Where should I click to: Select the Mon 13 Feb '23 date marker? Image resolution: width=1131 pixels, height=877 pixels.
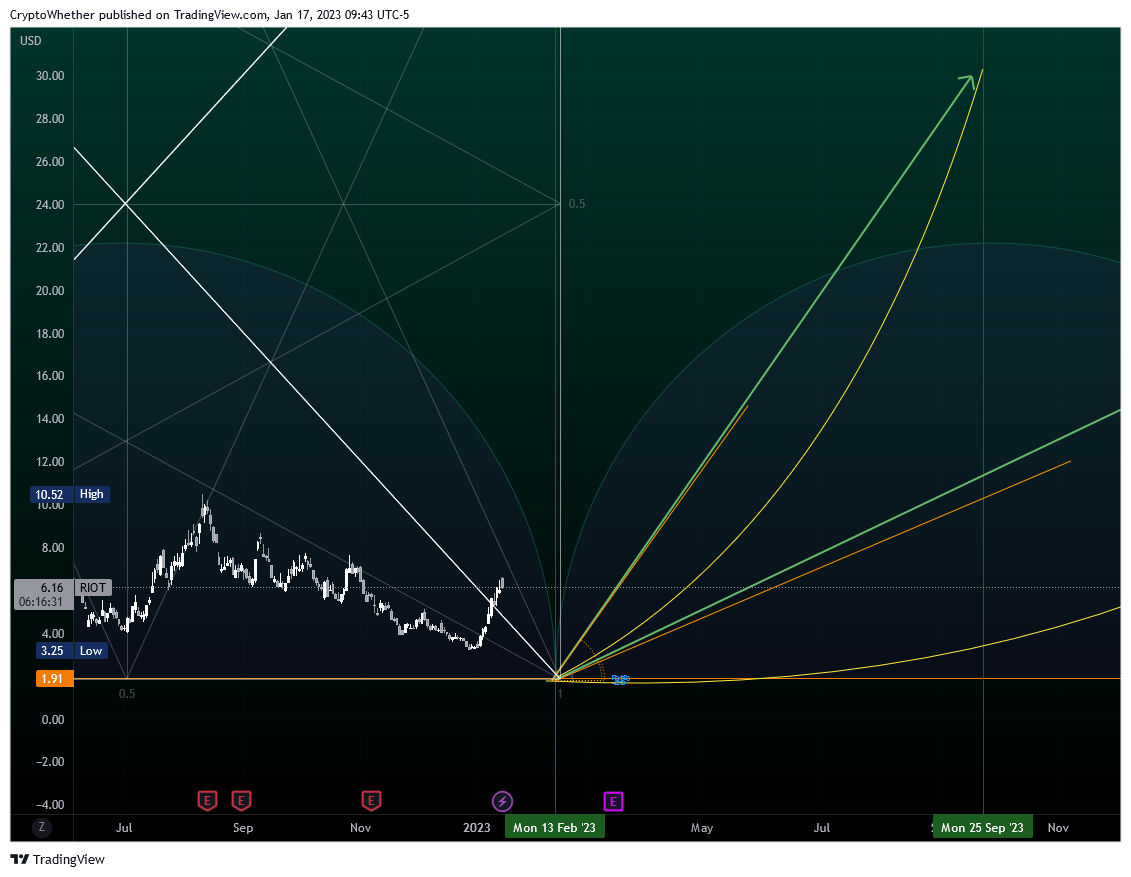point(554,827)
